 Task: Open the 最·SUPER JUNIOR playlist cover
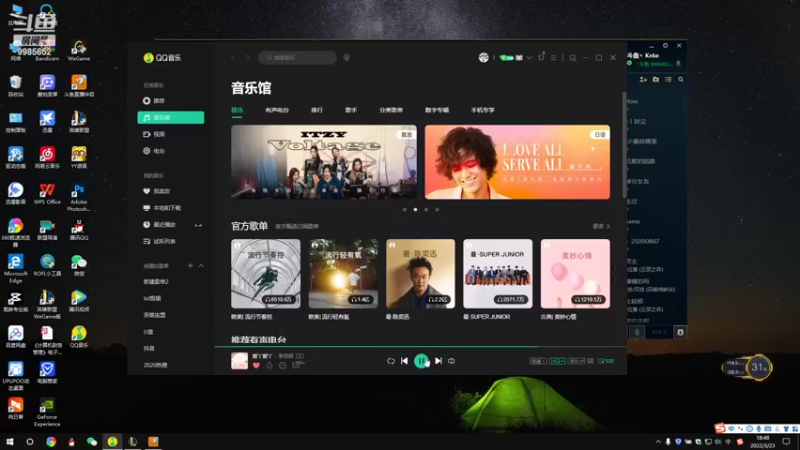coord(498,274)
